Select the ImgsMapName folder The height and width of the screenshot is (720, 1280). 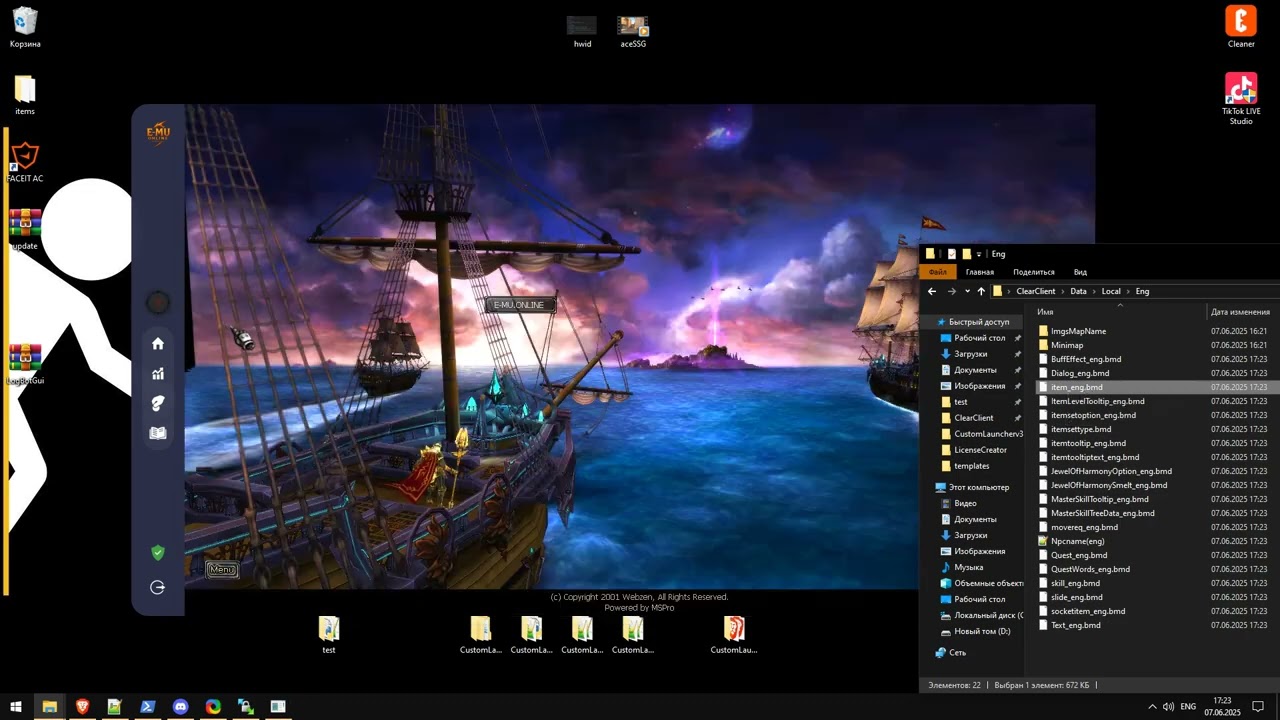pyautogui.click(x=1078, y=331)
